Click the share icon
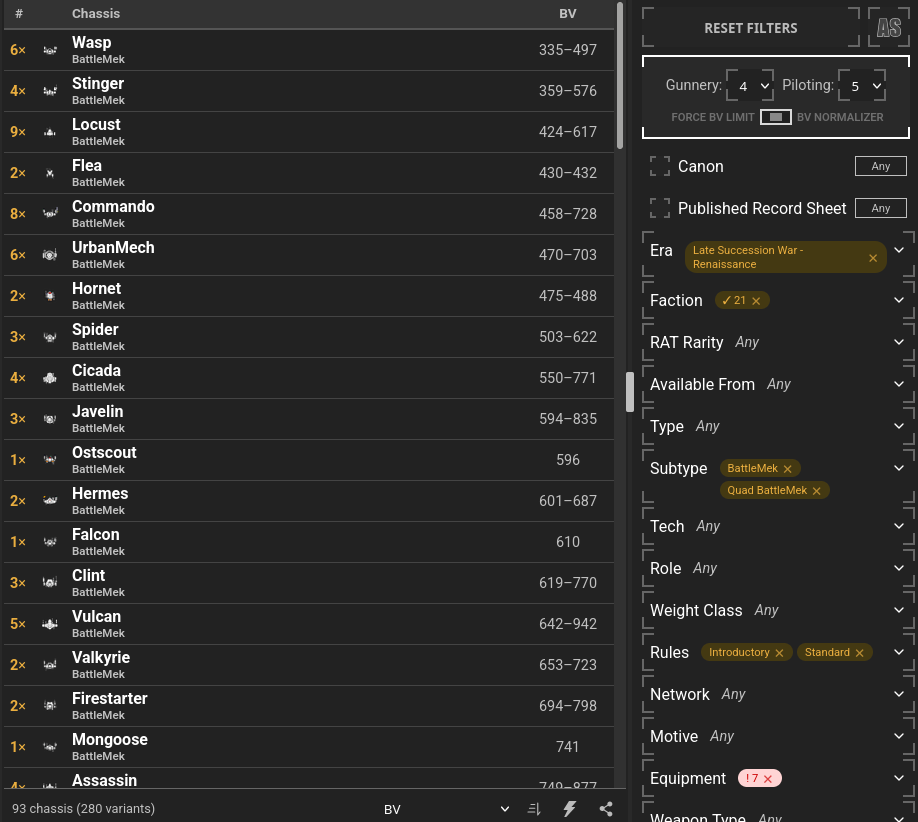Image resolution: width=918 pixels, height=822 pixels. 606,809
